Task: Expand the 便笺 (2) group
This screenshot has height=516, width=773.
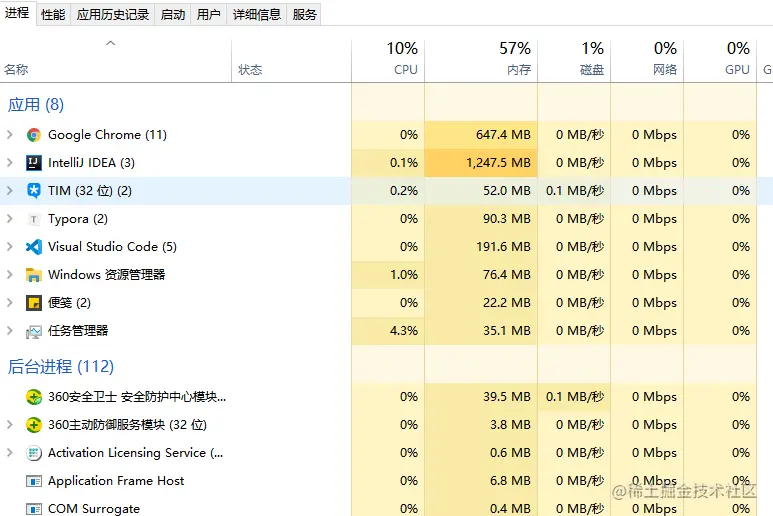Action: 9,303
